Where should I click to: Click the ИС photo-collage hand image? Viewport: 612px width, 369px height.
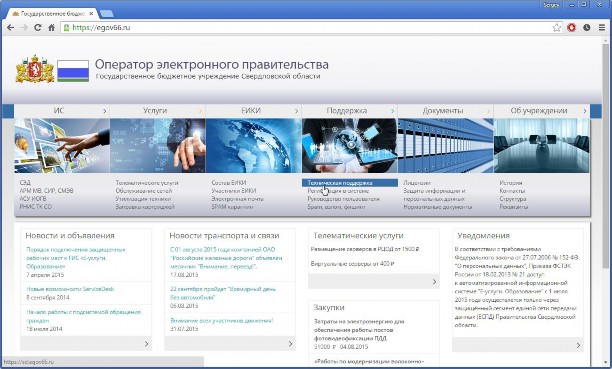coord(62,146)
